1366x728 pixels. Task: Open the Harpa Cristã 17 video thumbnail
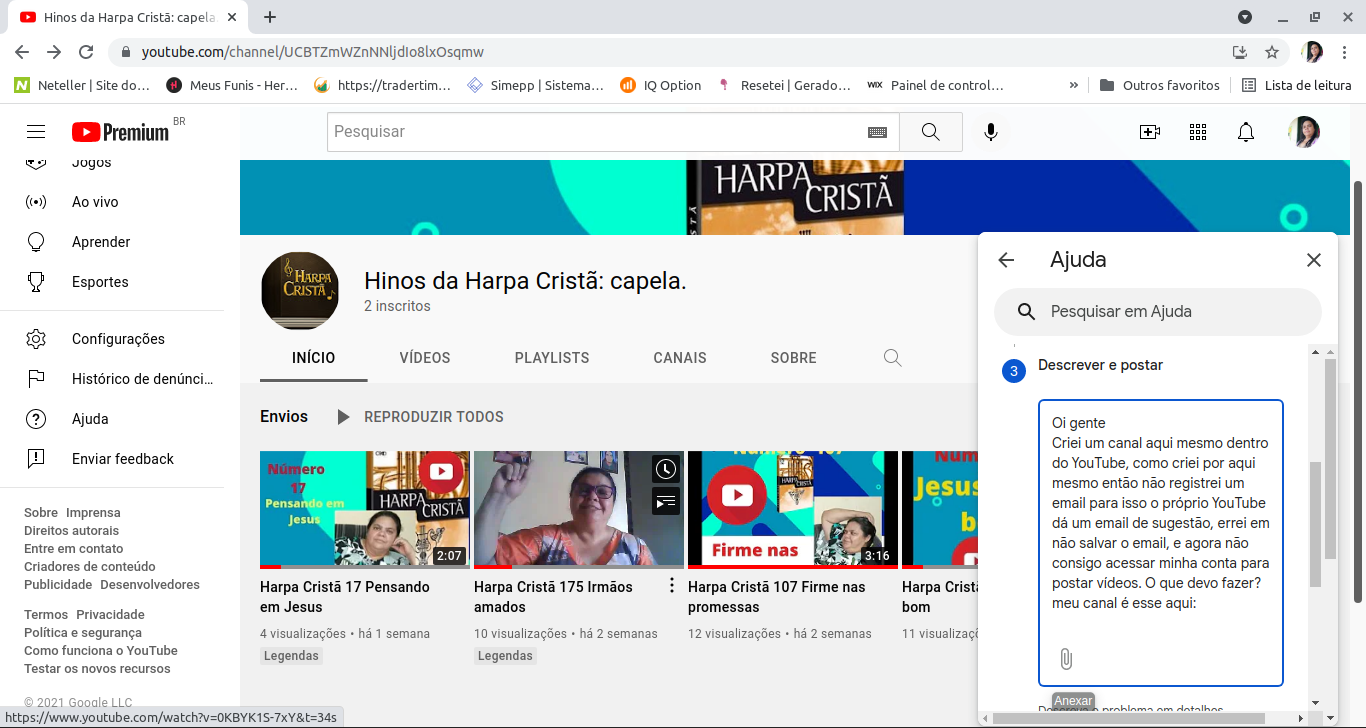pos(365,509)
